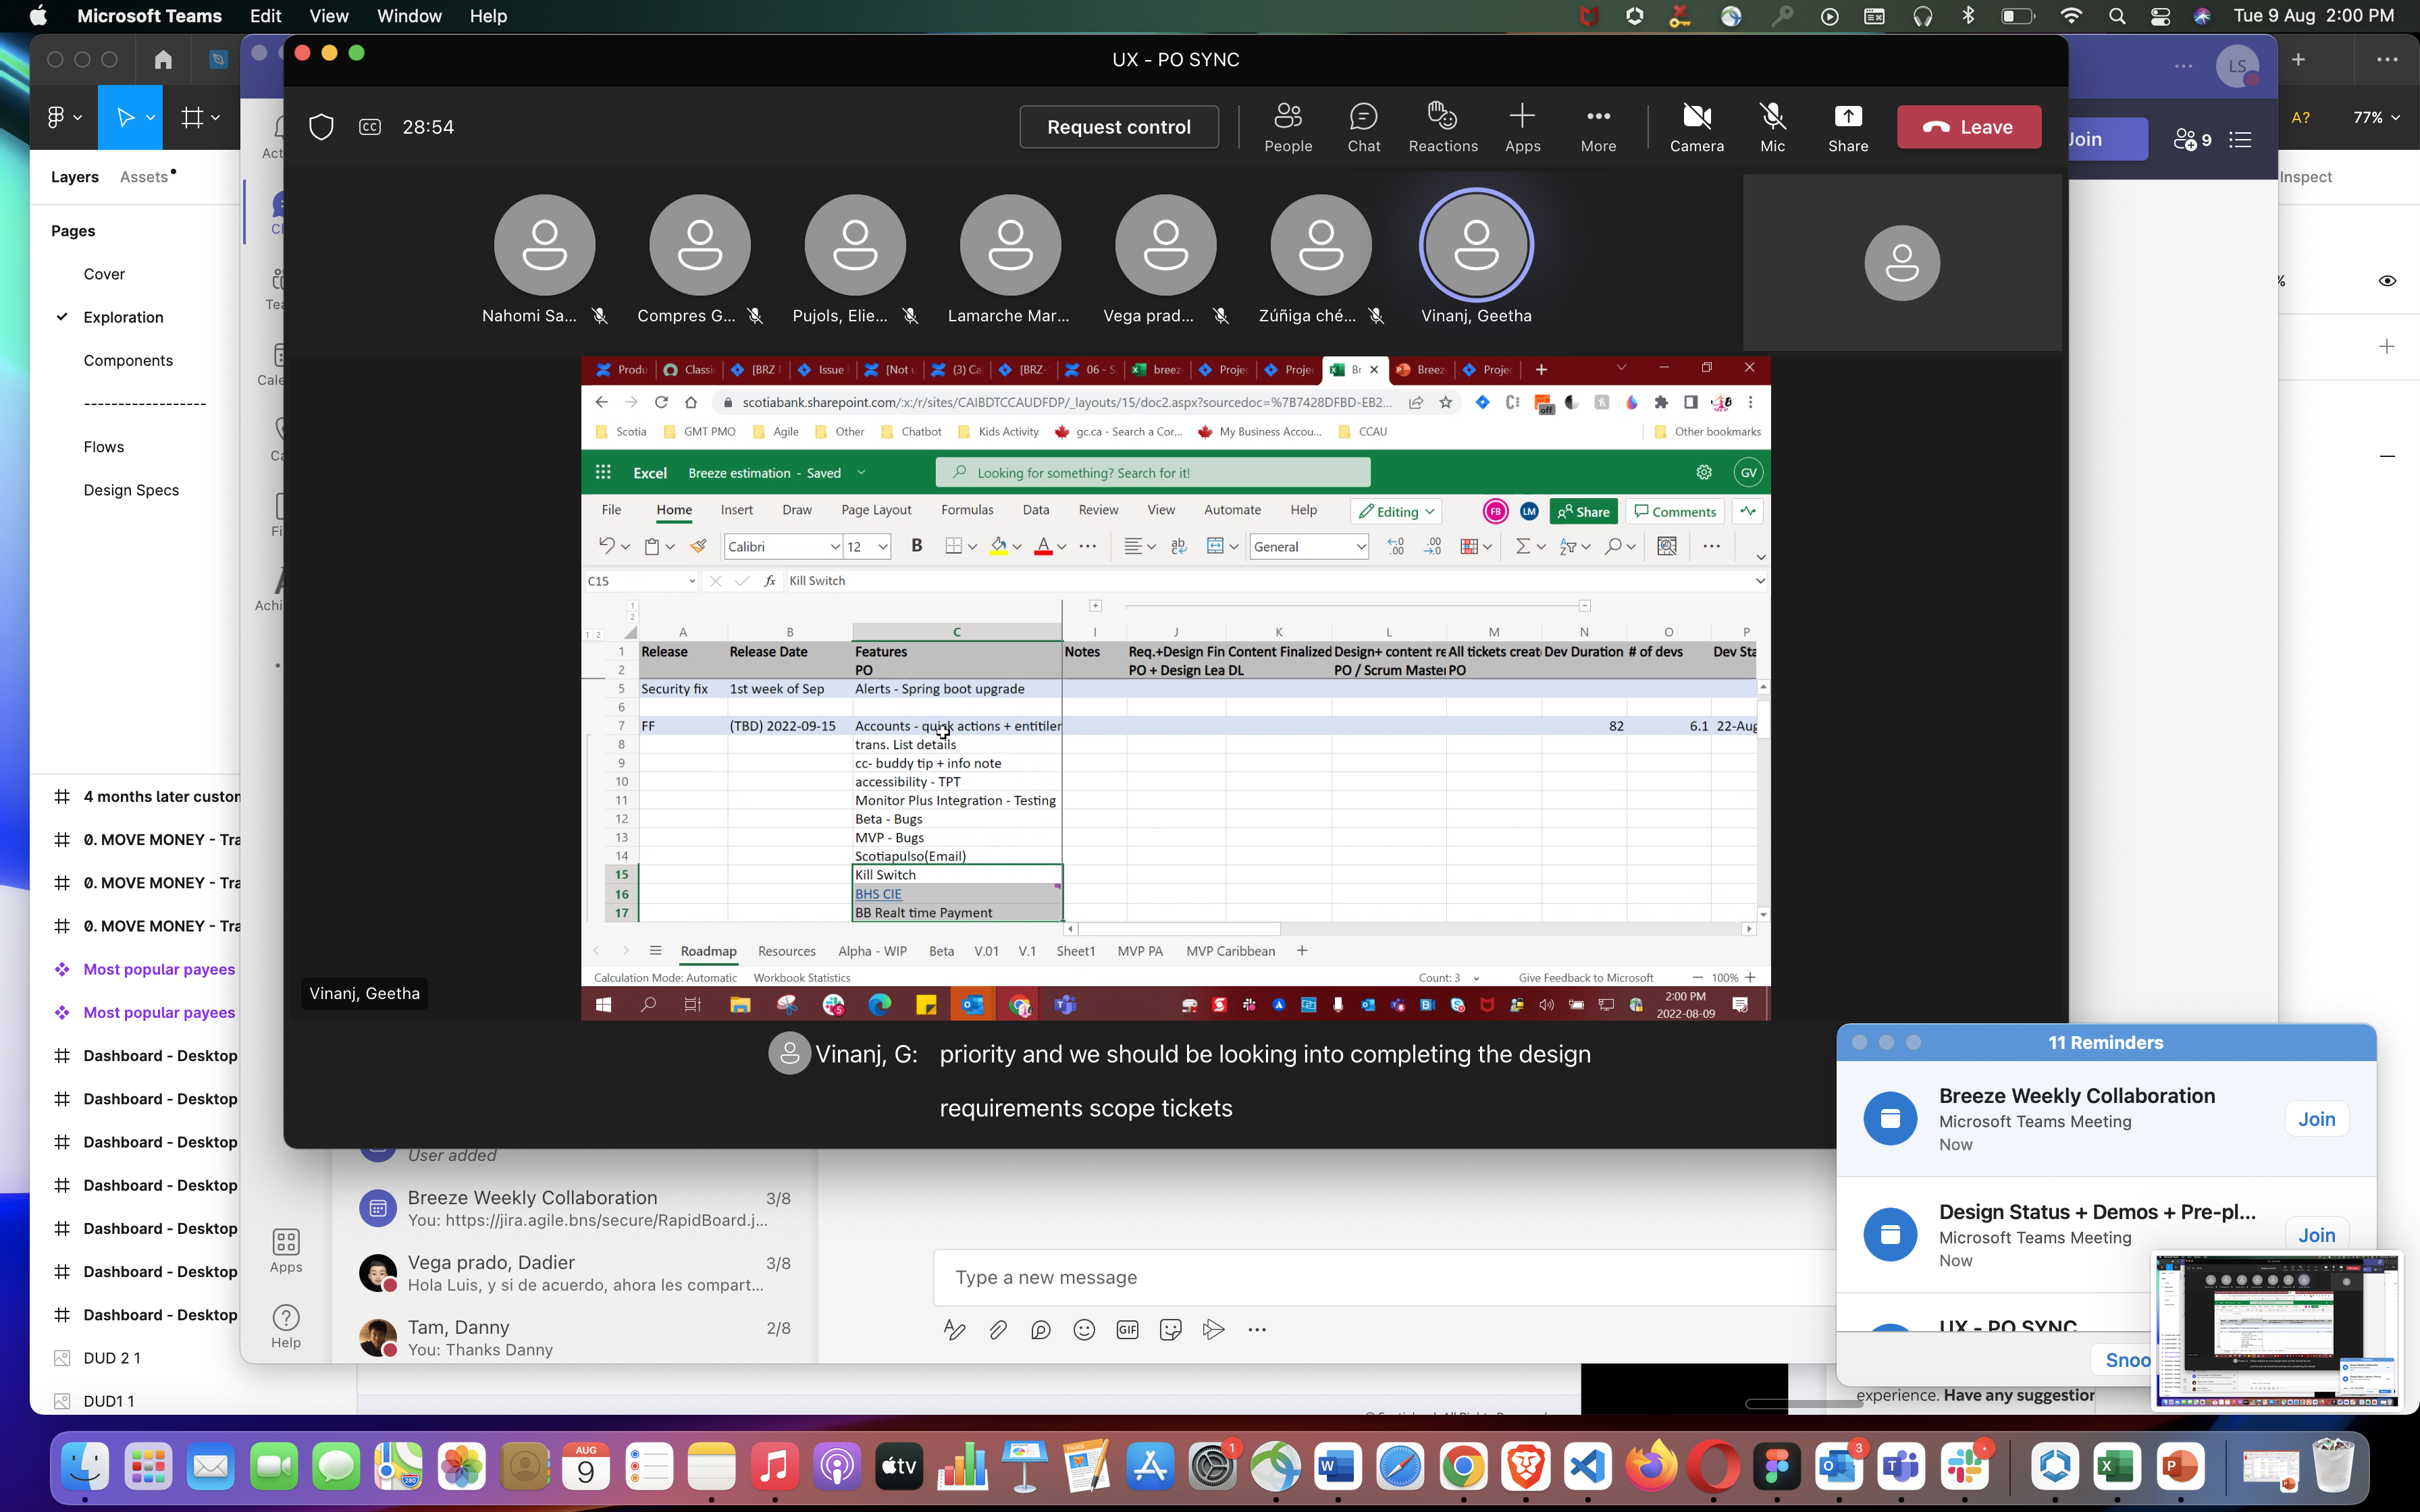
Task: Open Slack from the Dock
Action: tap(1965, 1467)
